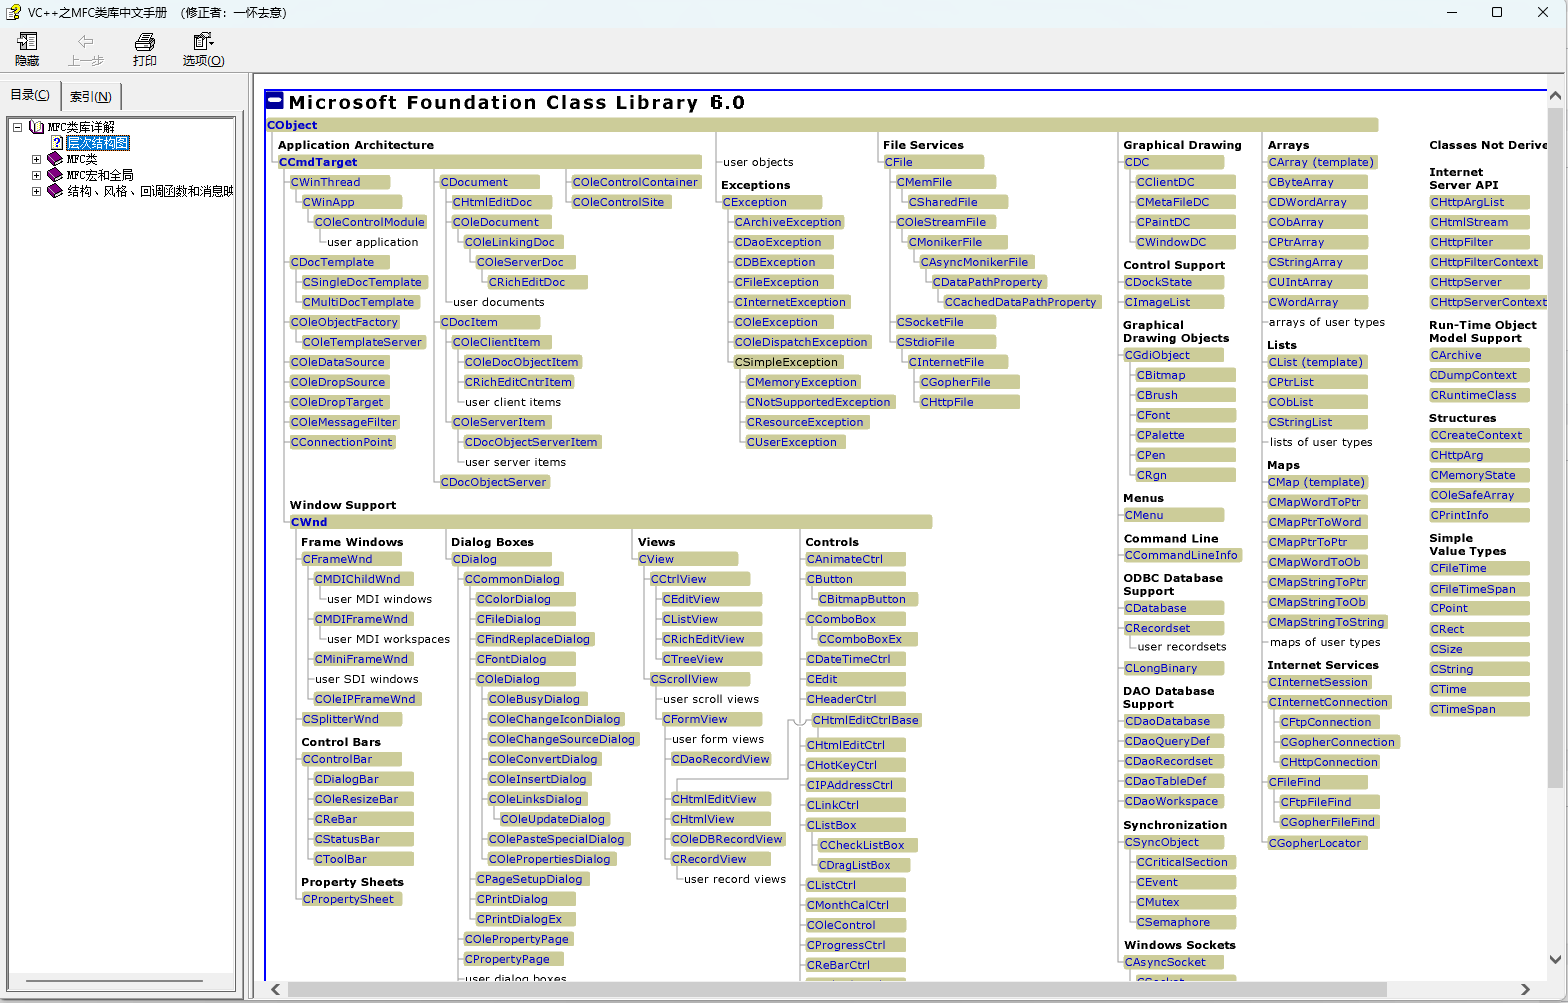The image size is (1568, 1003).
Task: Collapse the MFC类库详解 tree node
Action: click(x=17, y=127)
